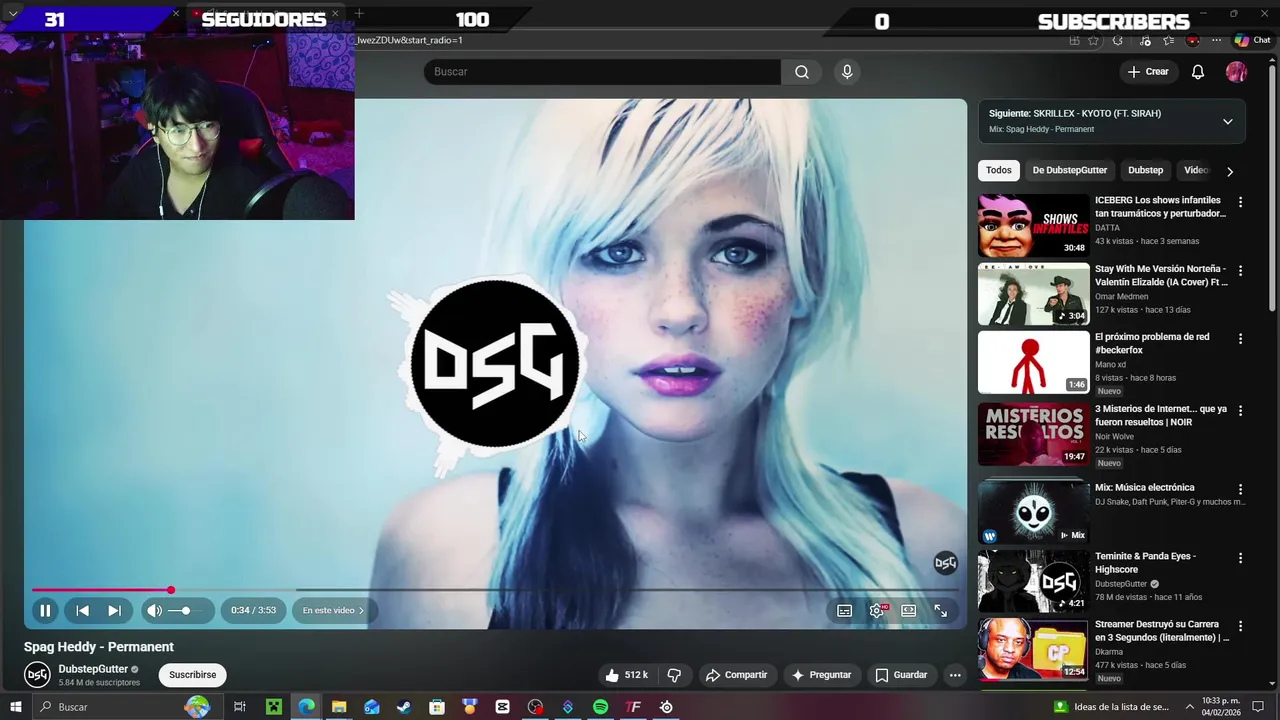Select the 'Dubstep' filter chip
This screenshot has width=1280, height=720.
(1146, 170)
